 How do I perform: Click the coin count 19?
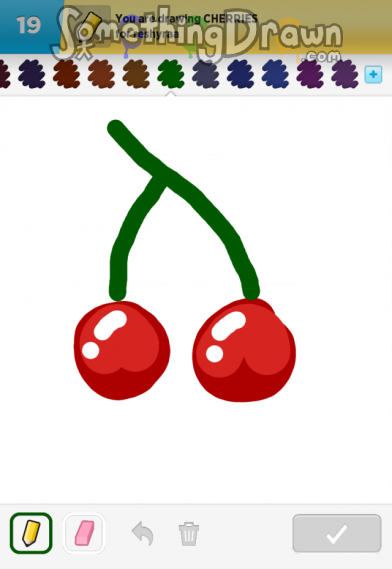pyautogui.click(x=28, y=25)
